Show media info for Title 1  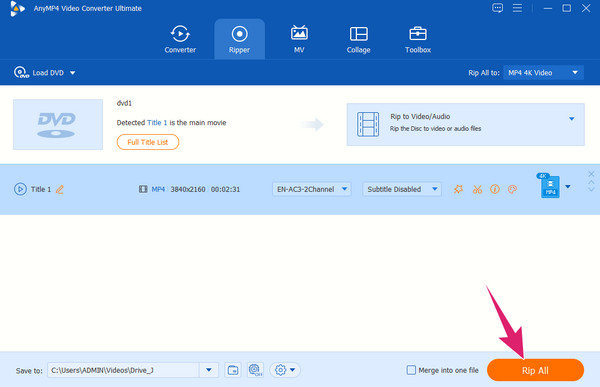(x=495, y=189)
